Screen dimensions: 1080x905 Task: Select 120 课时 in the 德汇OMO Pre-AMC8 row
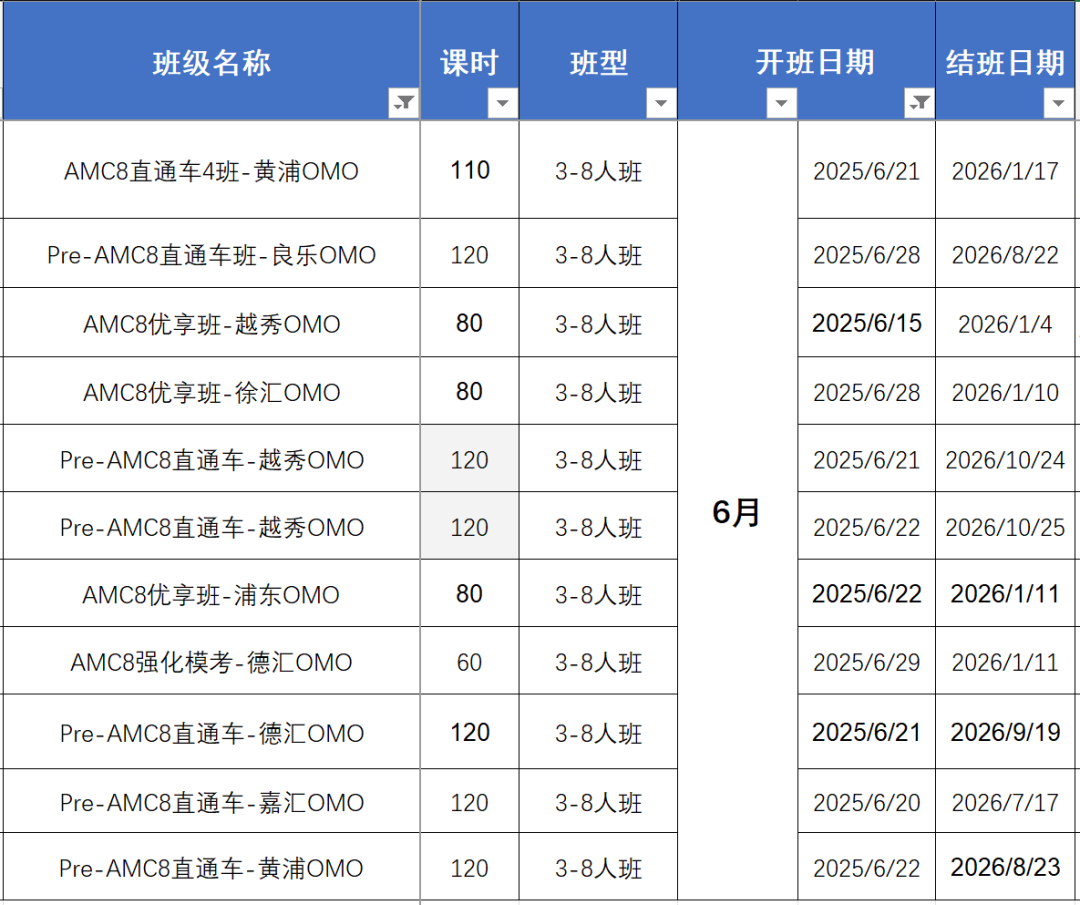470,732
